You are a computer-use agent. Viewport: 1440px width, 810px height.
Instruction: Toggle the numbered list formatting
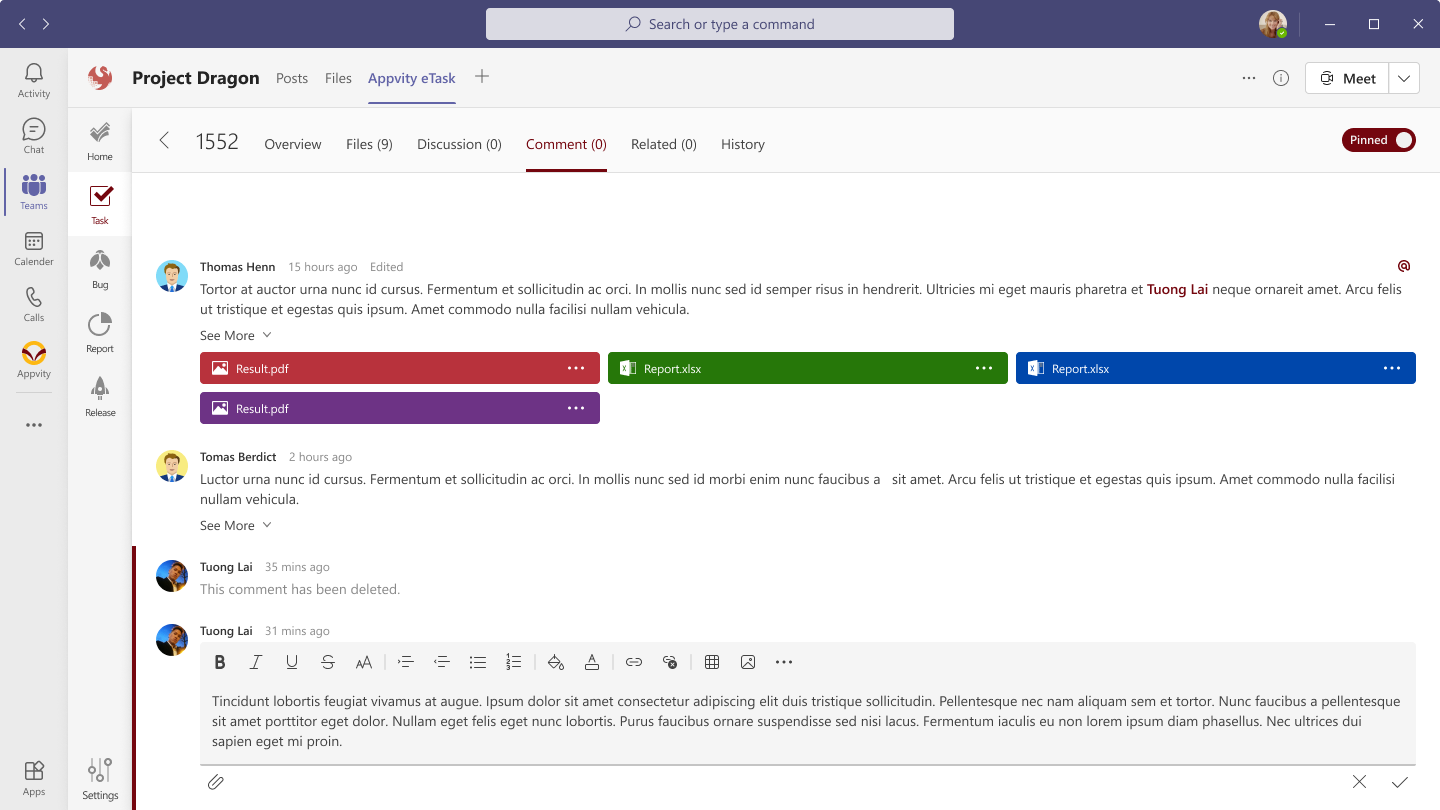513,661
